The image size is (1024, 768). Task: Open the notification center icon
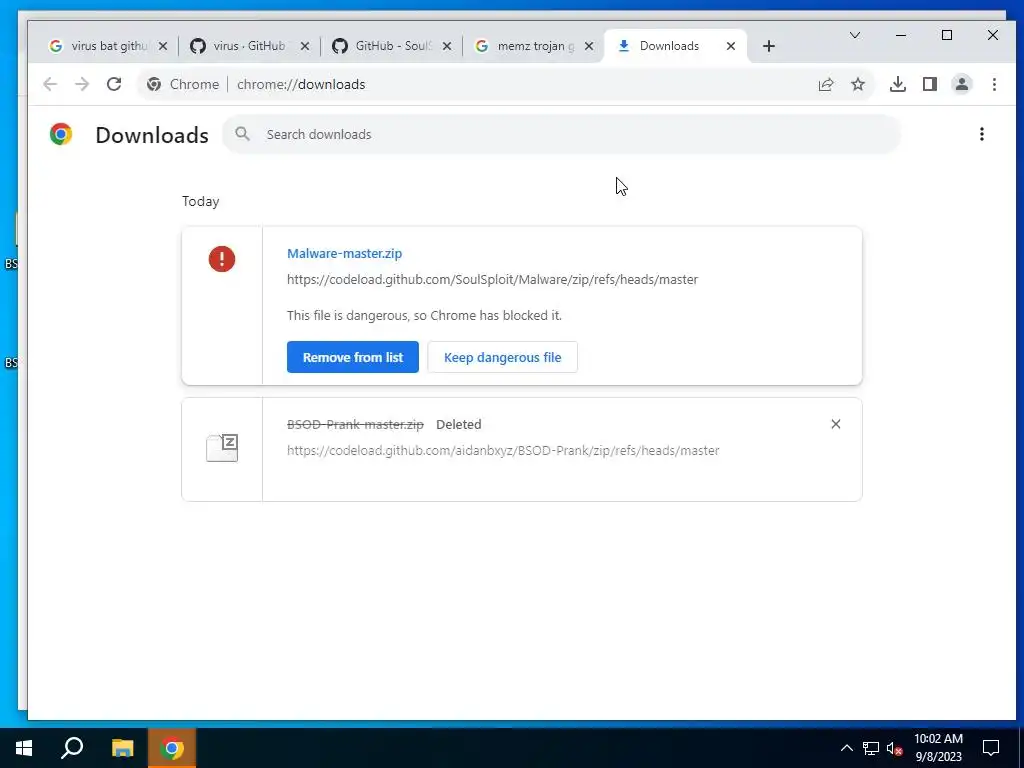point(991,748)
